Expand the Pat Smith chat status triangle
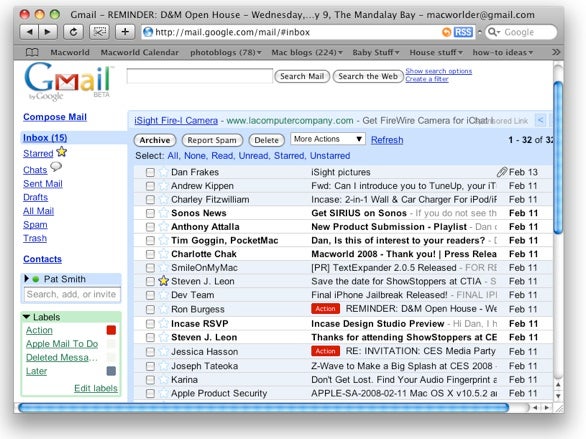 pos(26,278)
